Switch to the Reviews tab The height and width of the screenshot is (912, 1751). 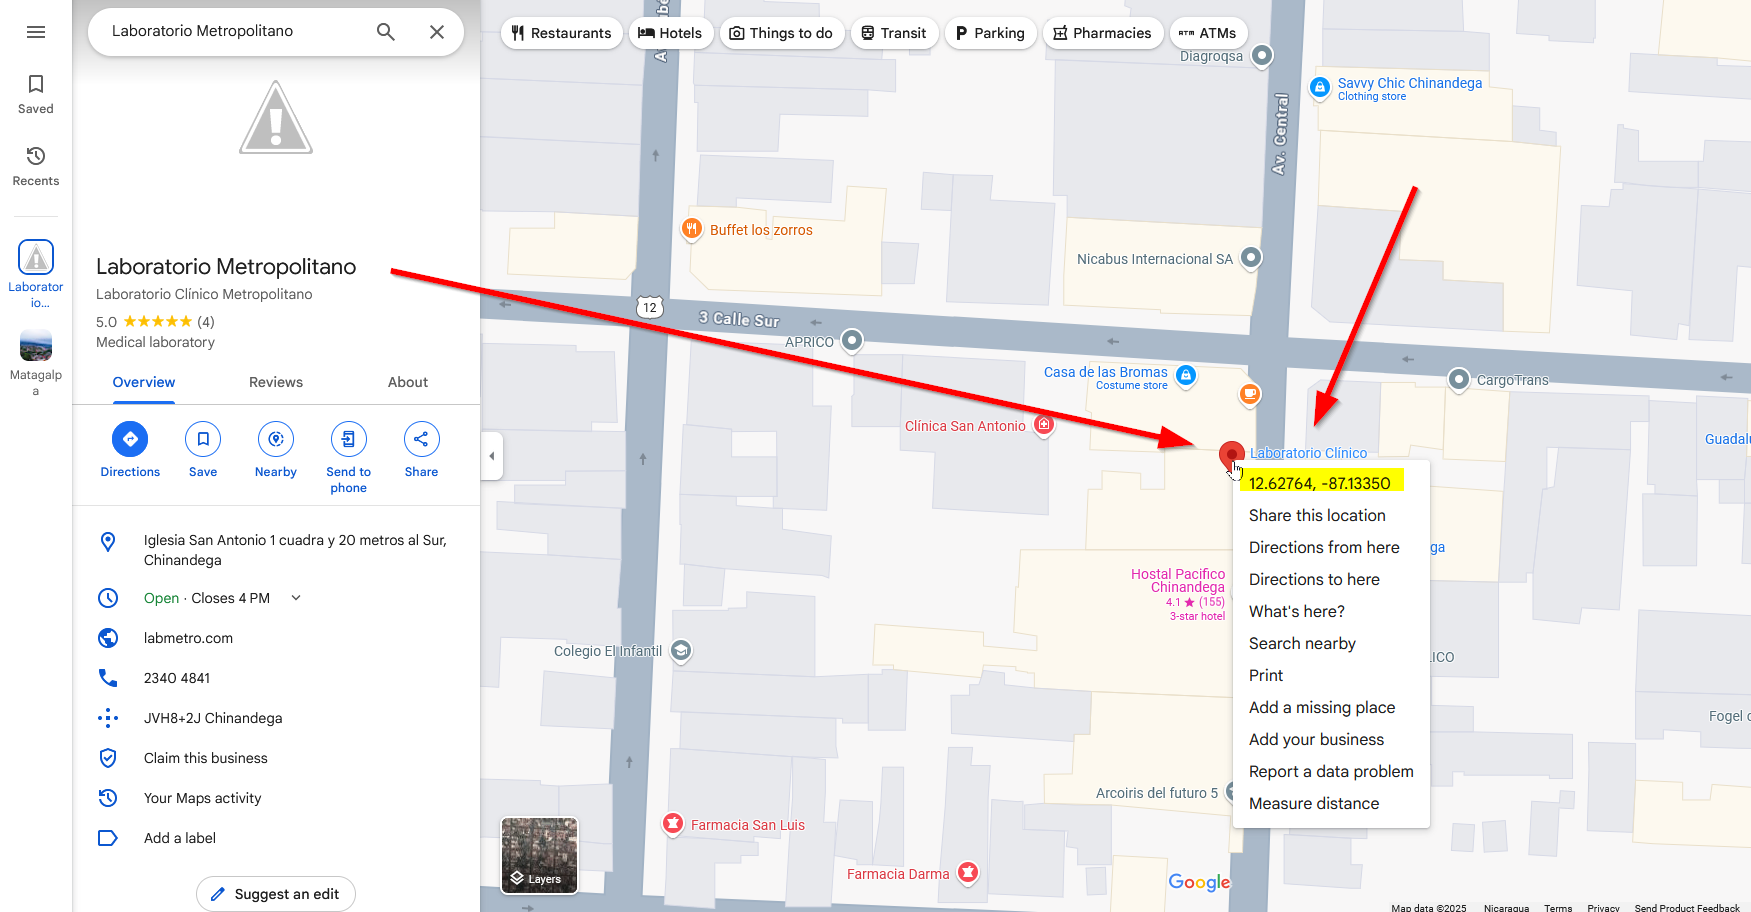(x=276, y=383)
